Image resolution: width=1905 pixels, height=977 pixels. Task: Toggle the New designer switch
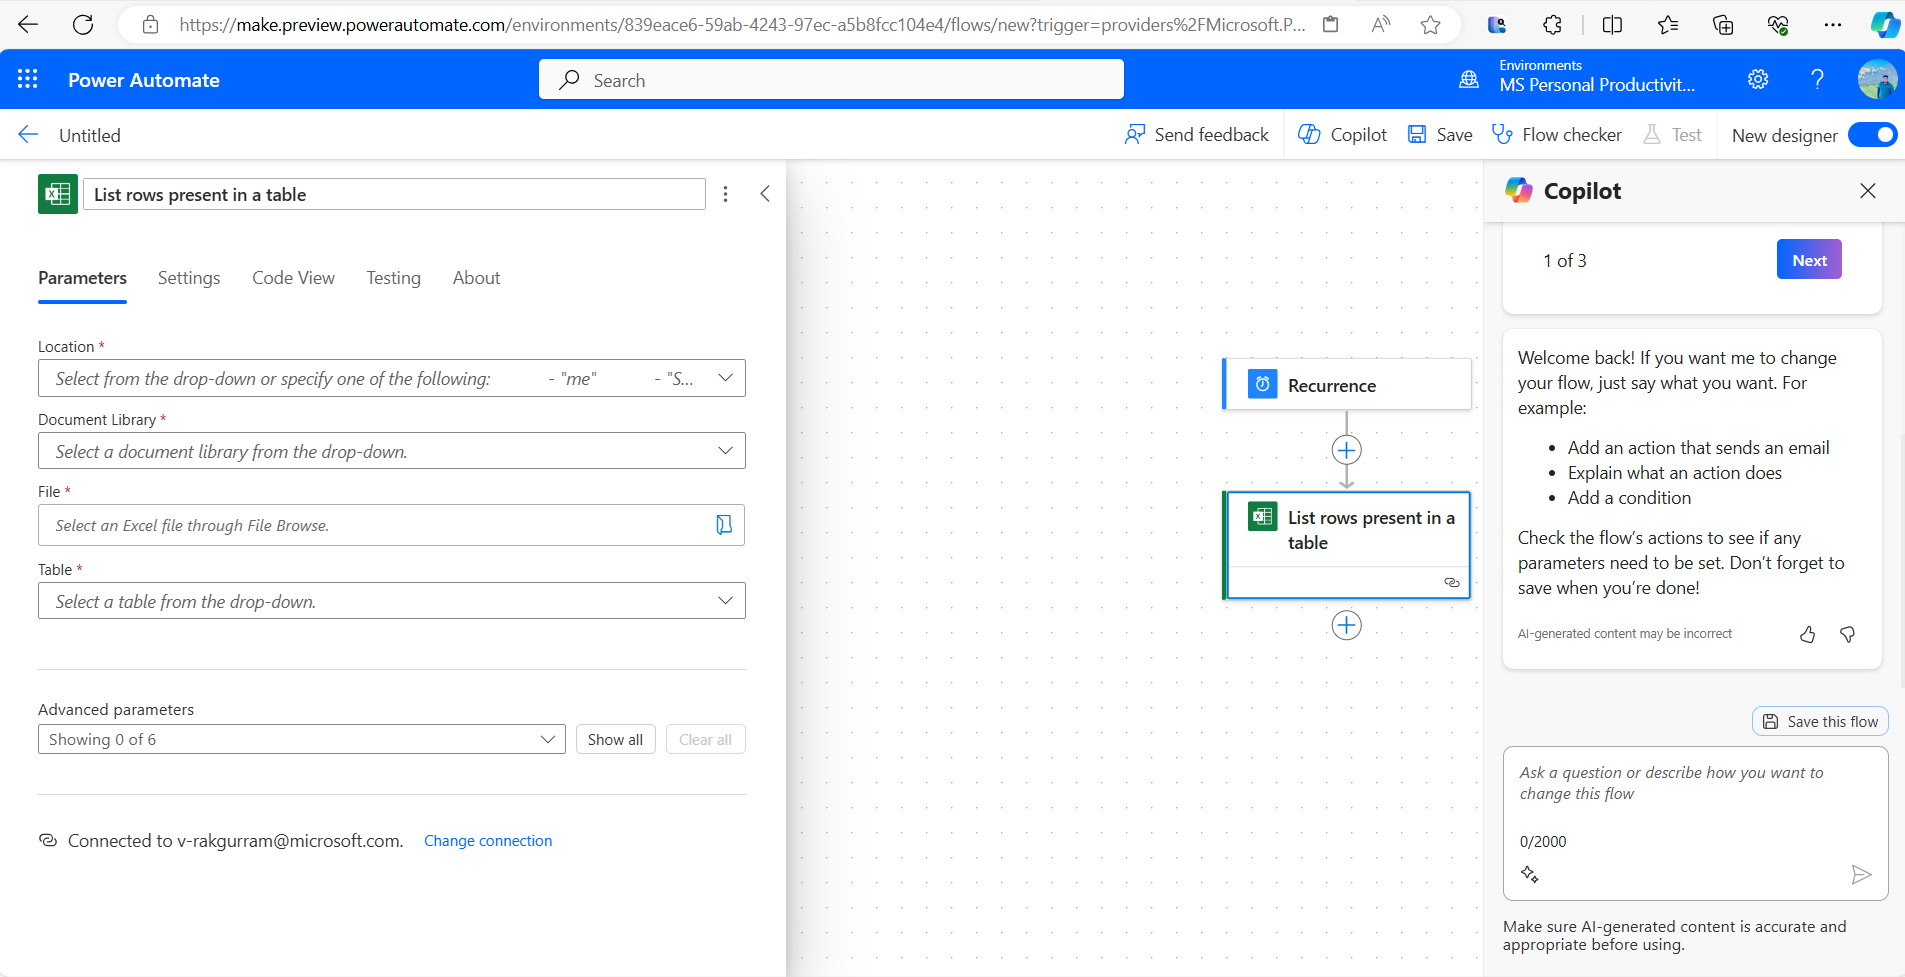(x=1872, y=135)
